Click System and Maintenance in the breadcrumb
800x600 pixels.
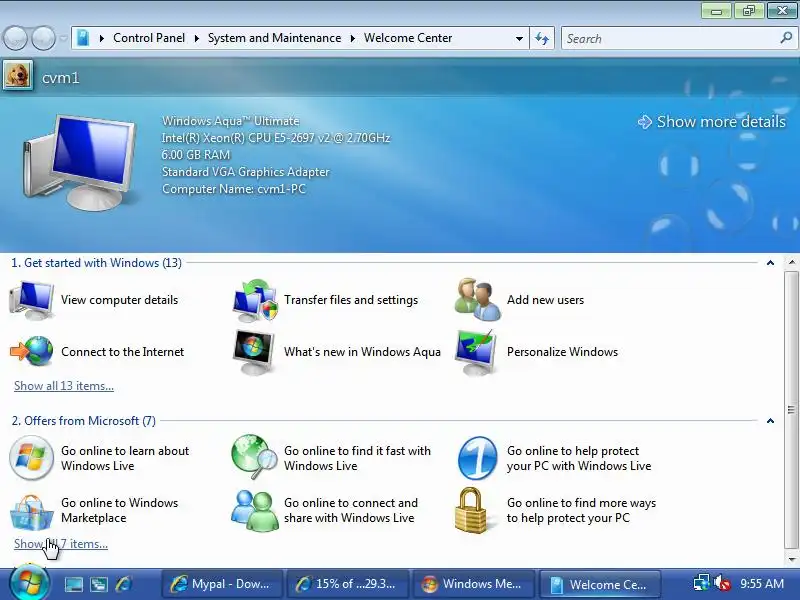pyautogui.click(x=274, y=38)
